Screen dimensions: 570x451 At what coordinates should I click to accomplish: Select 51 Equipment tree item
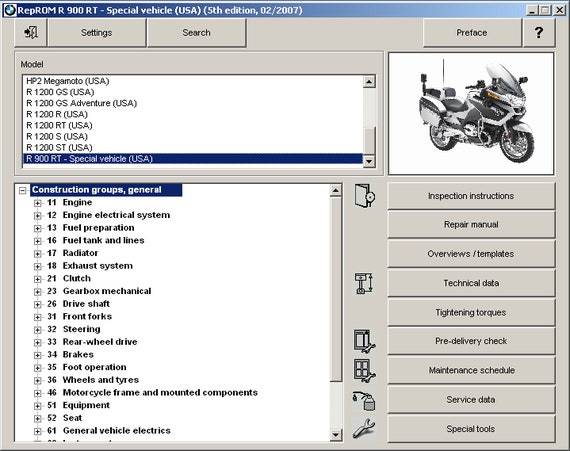pyautogui.click(x=78, y=405)
